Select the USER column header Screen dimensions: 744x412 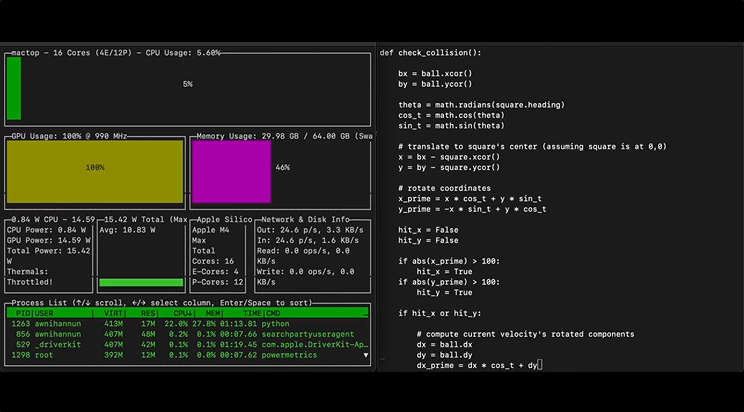click(x=44, y=313)
